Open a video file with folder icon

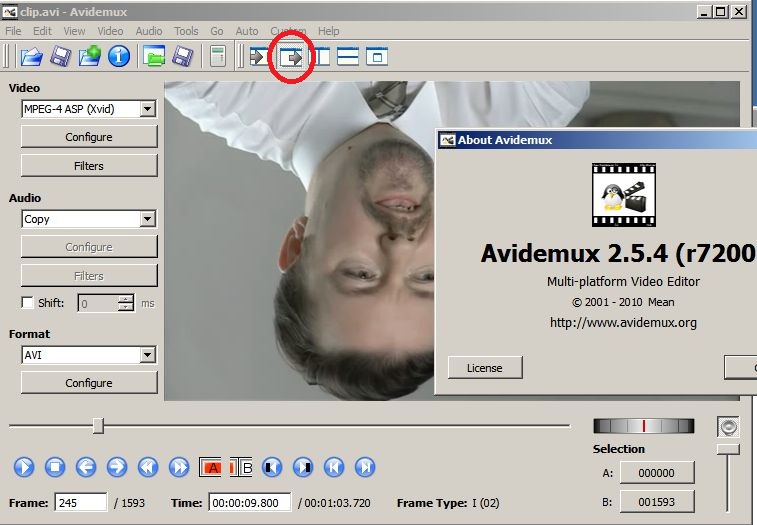click(x=31, y=57)
